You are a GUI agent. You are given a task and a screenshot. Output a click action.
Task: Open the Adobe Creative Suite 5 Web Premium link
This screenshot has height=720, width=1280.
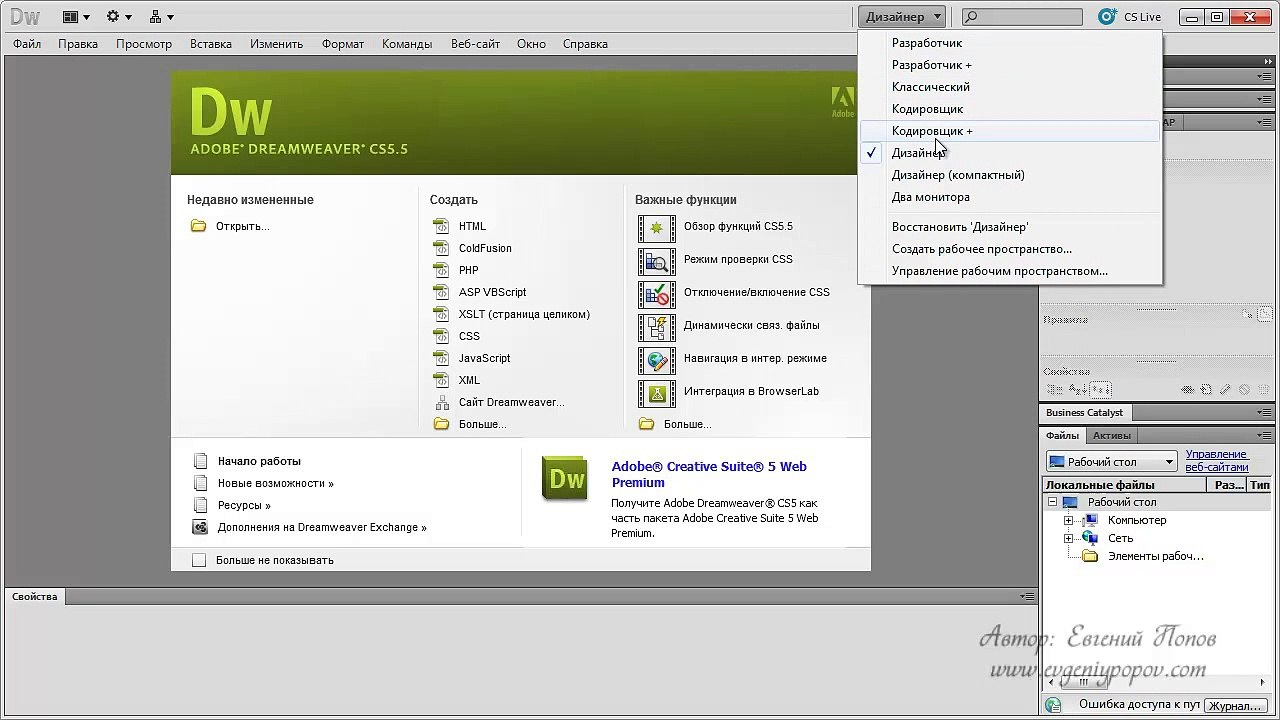709,474
